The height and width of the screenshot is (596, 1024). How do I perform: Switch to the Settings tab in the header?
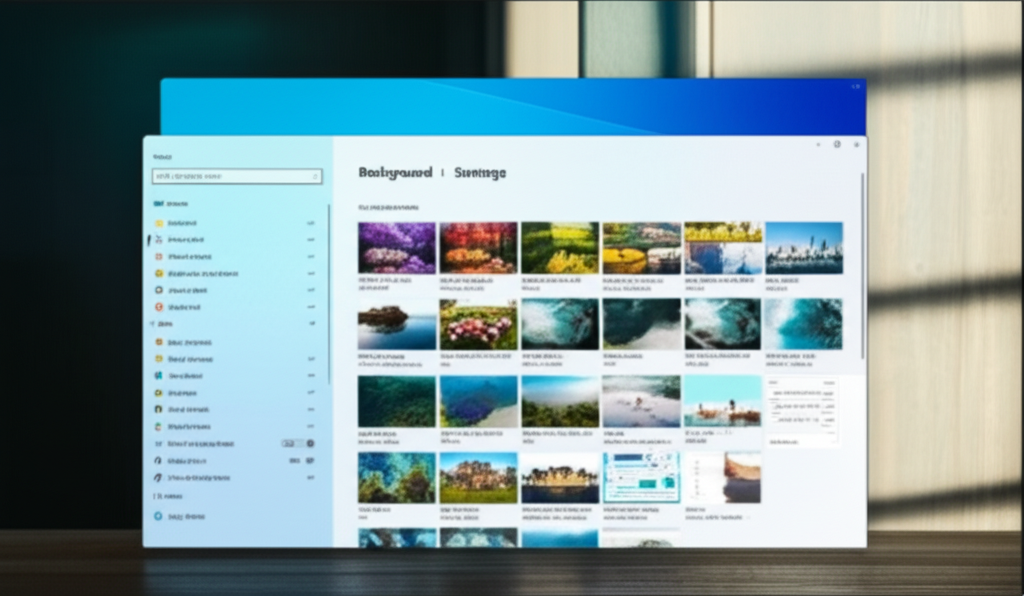(480, 173)
